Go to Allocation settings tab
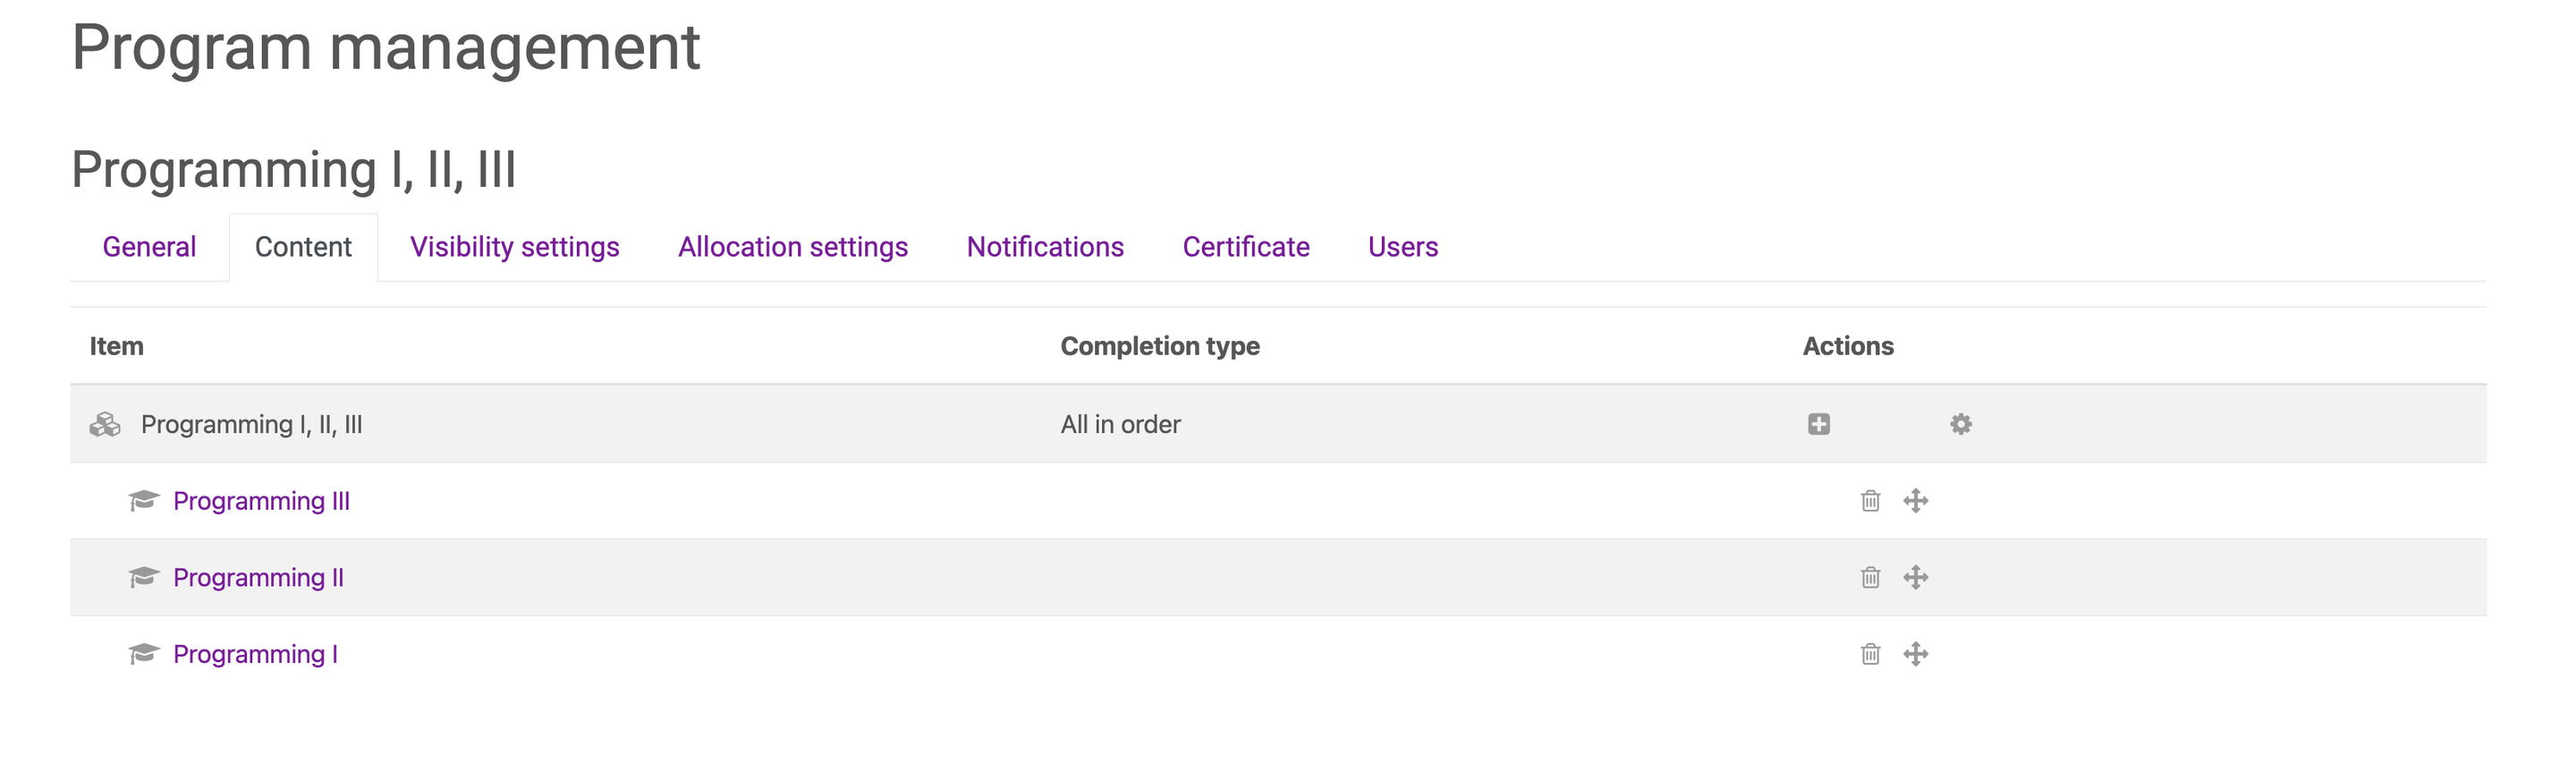 793,247
